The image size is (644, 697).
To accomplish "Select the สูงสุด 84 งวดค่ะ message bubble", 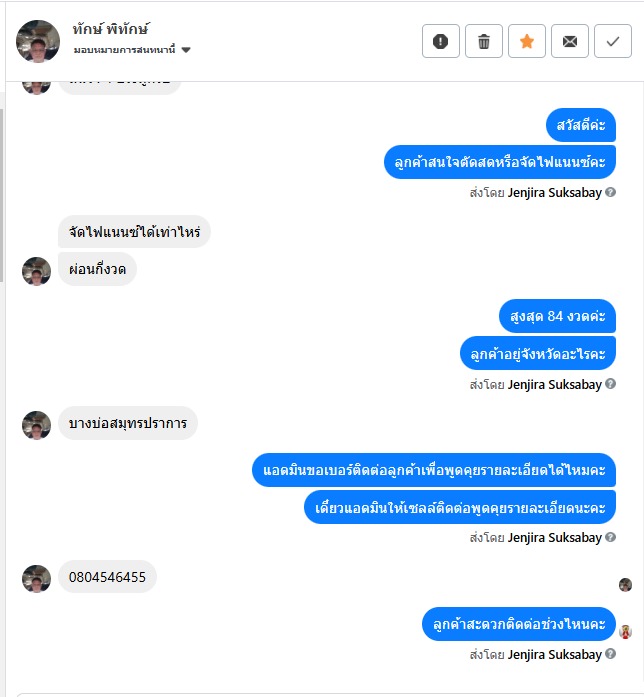I will tap(557, 316).
